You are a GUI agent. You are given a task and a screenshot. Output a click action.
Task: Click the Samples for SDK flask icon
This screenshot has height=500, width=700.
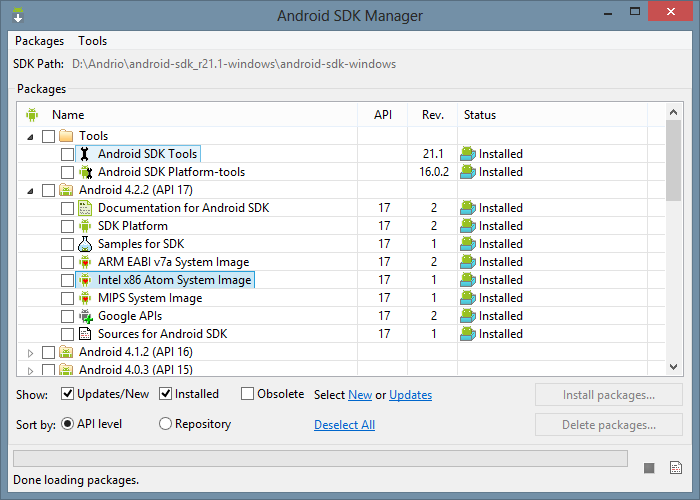point(85,244)
